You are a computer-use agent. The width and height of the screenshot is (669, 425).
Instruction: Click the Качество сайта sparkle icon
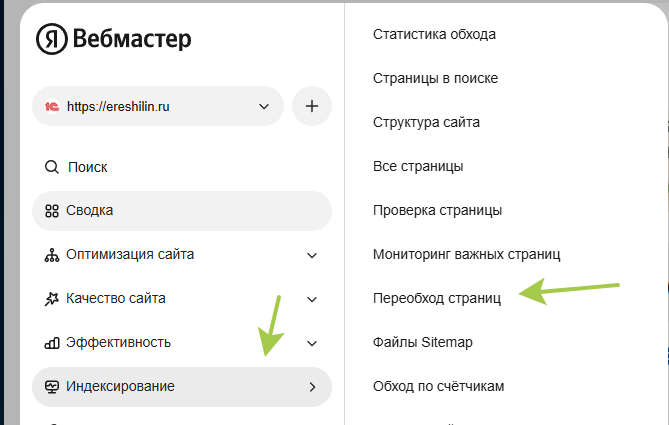[x=52, y=299]
